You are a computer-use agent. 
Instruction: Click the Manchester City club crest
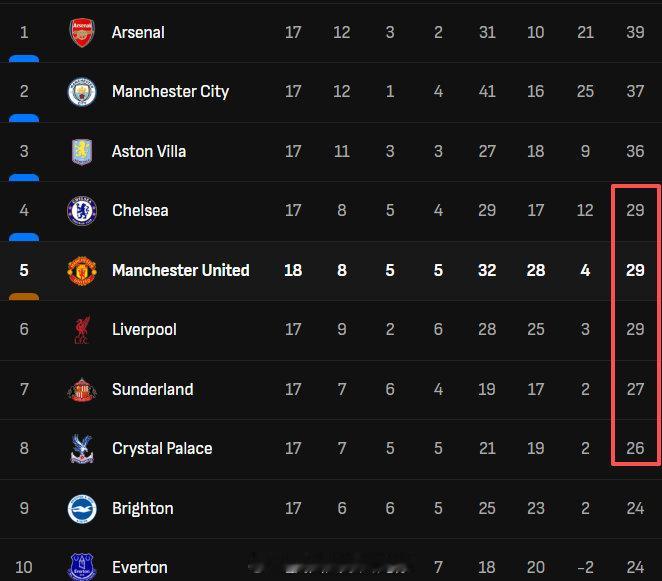[81, 92]
